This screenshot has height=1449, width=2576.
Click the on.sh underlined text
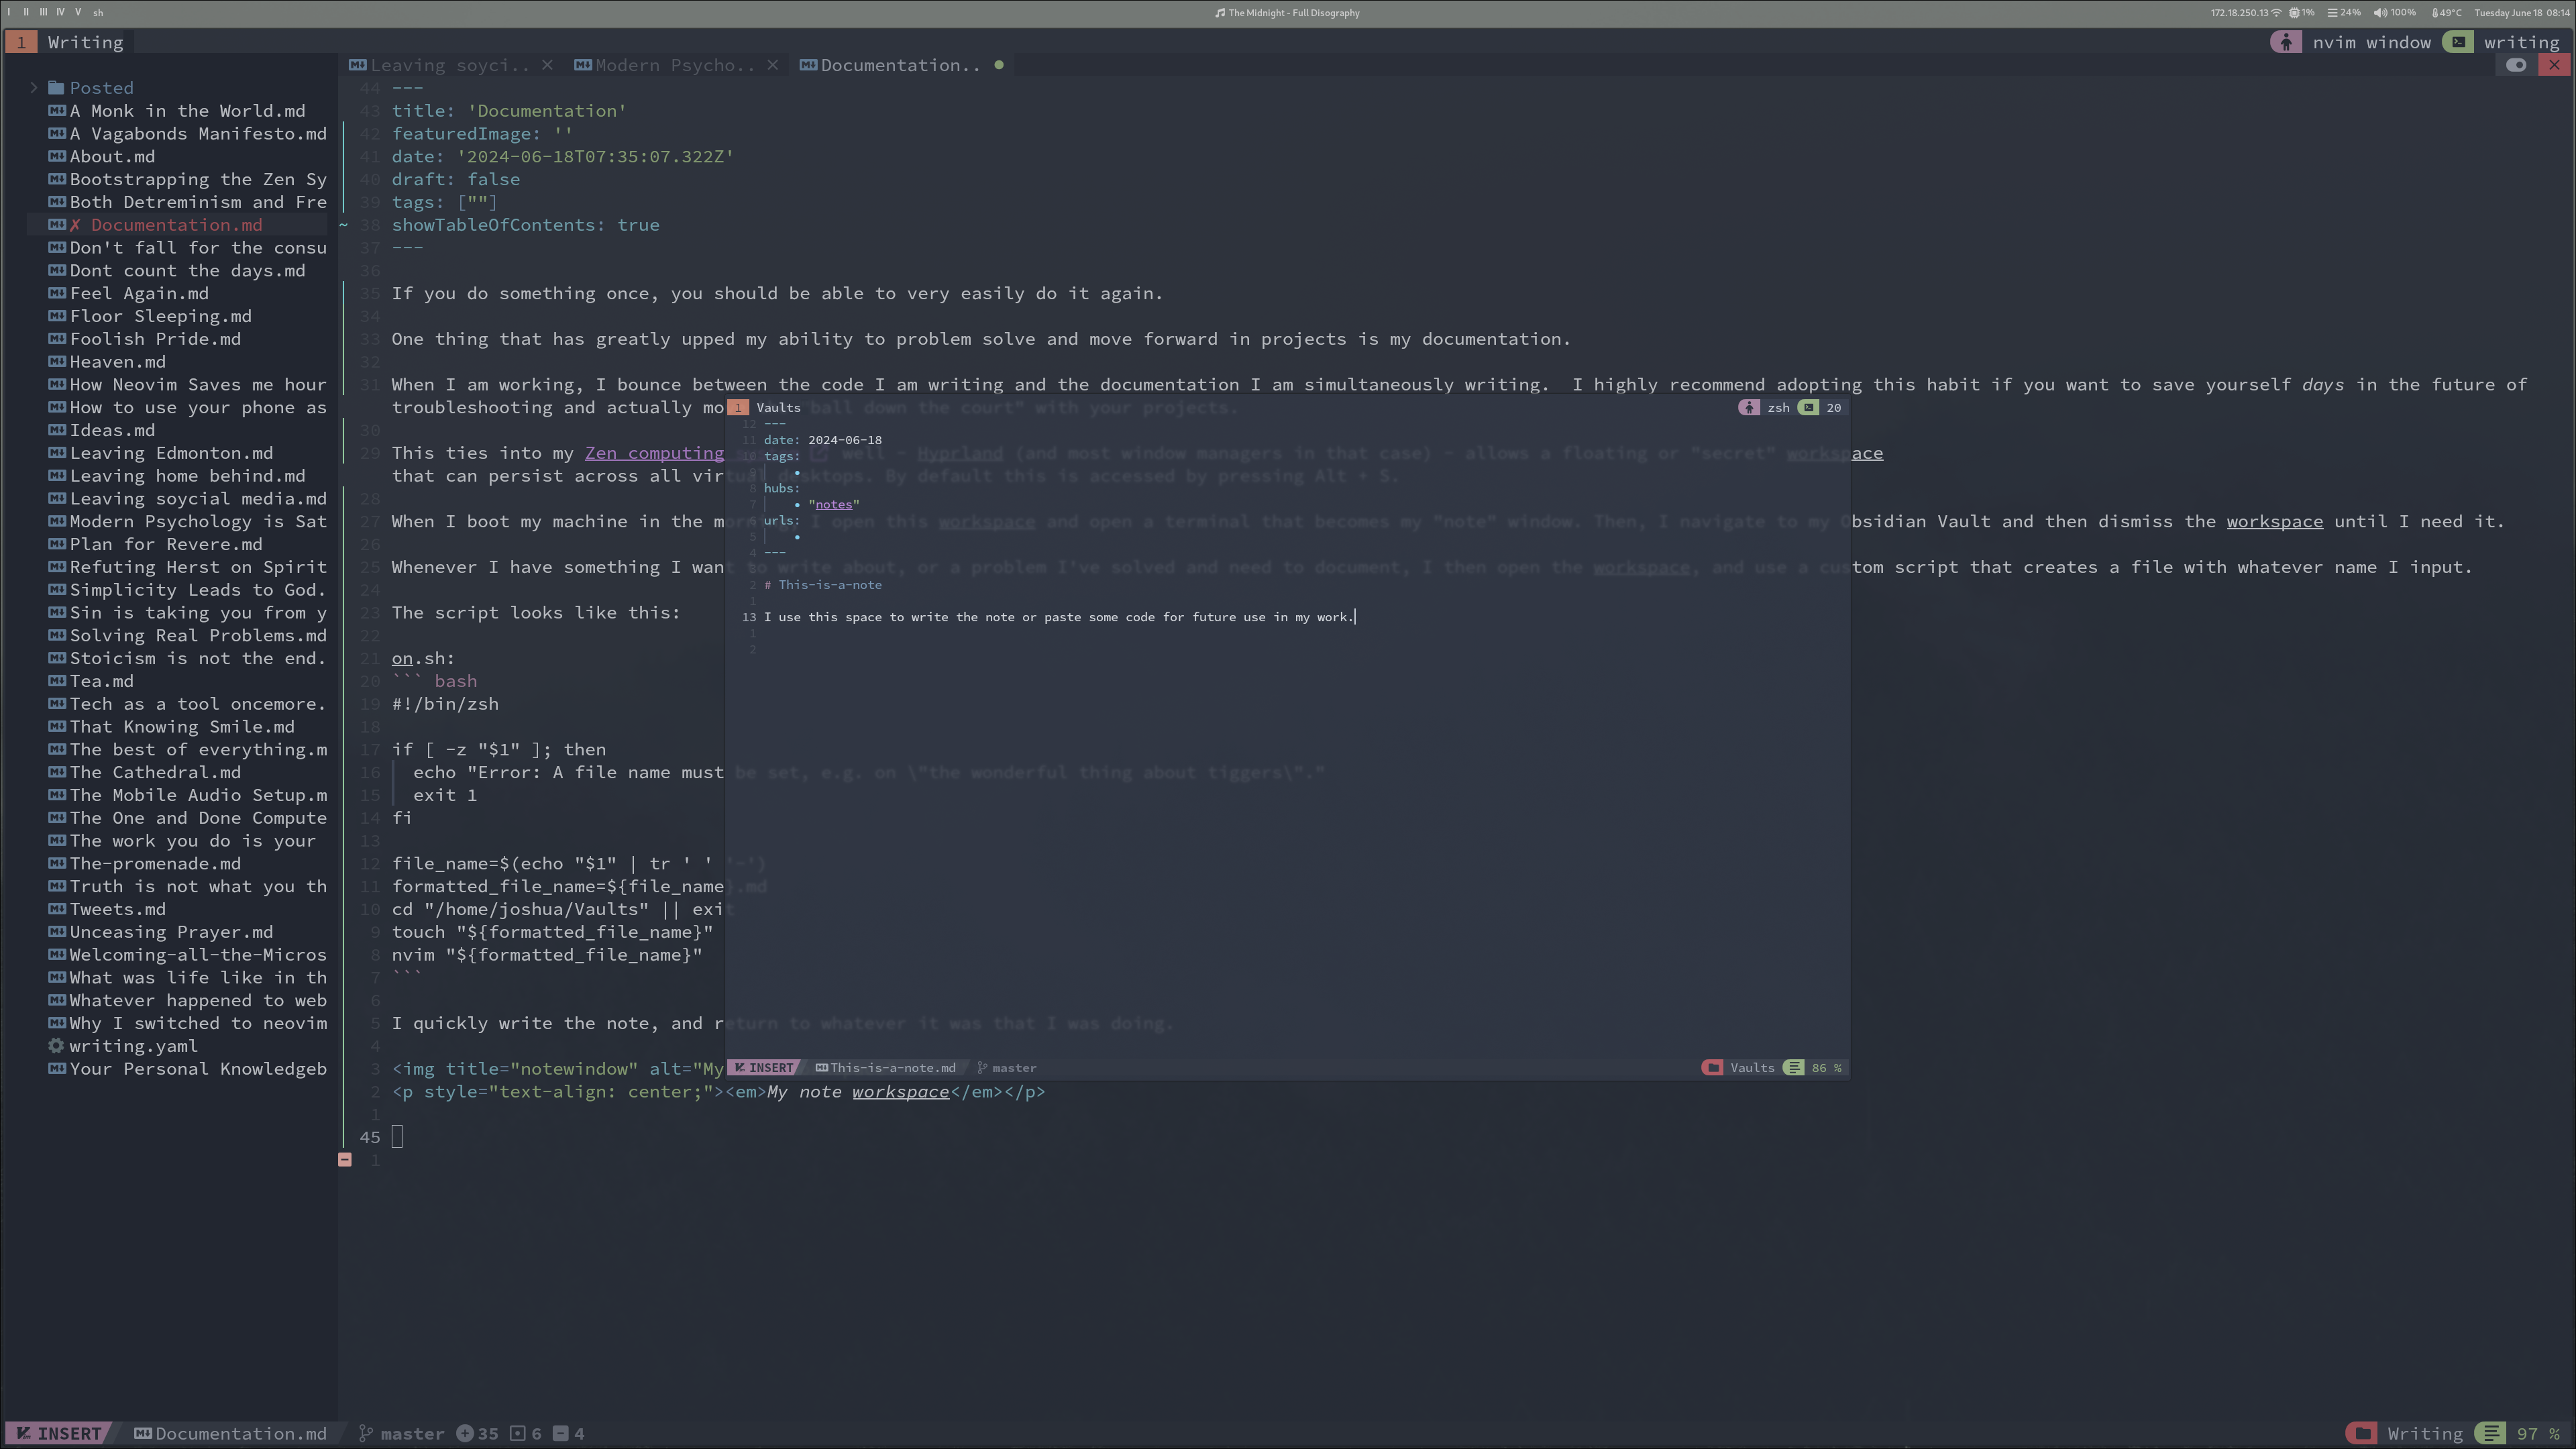click(x=401, y=658)
